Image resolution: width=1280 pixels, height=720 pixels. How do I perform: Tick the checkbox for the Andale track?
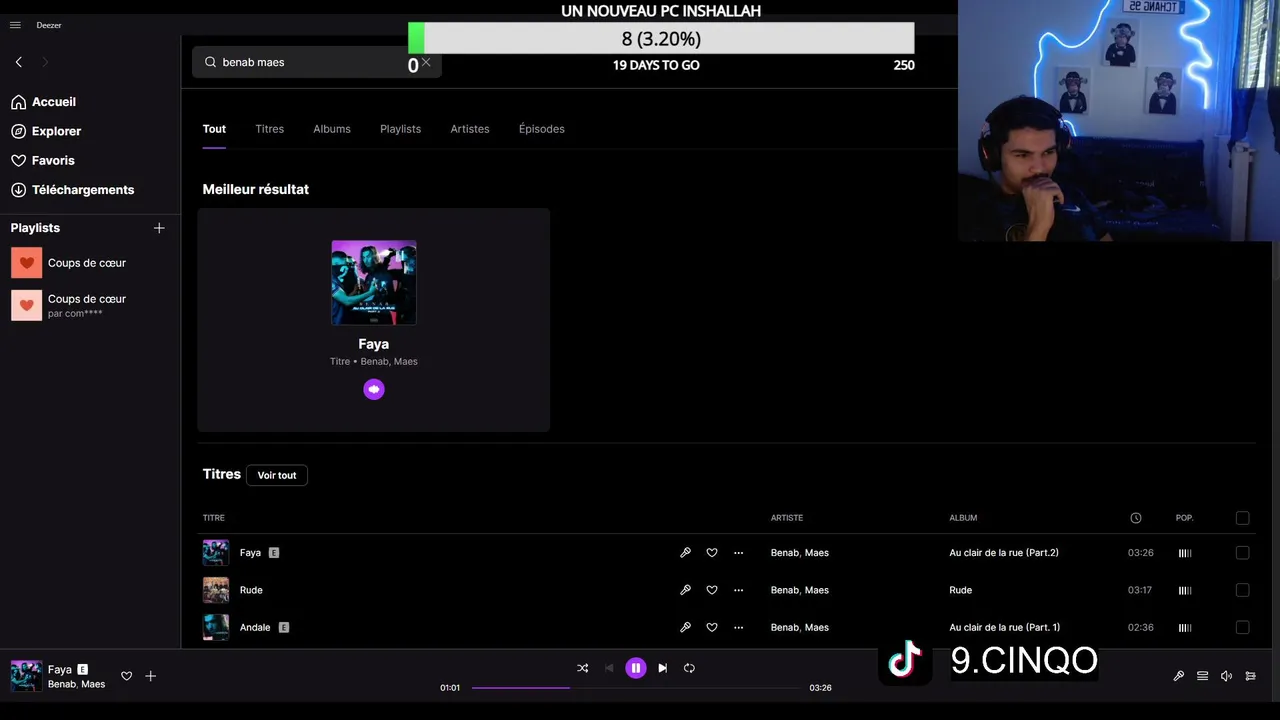pyautogui.click(x=1242, y=628)
